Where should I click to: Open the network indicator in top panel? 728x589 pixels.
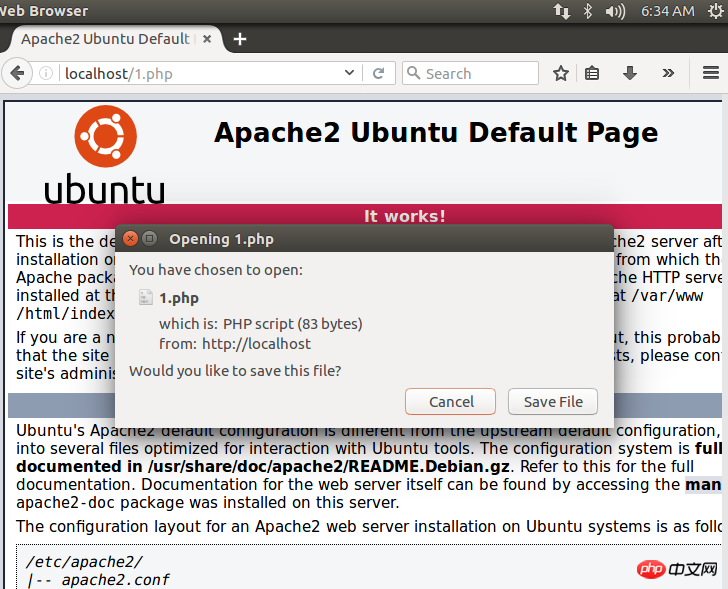point(561,11)
